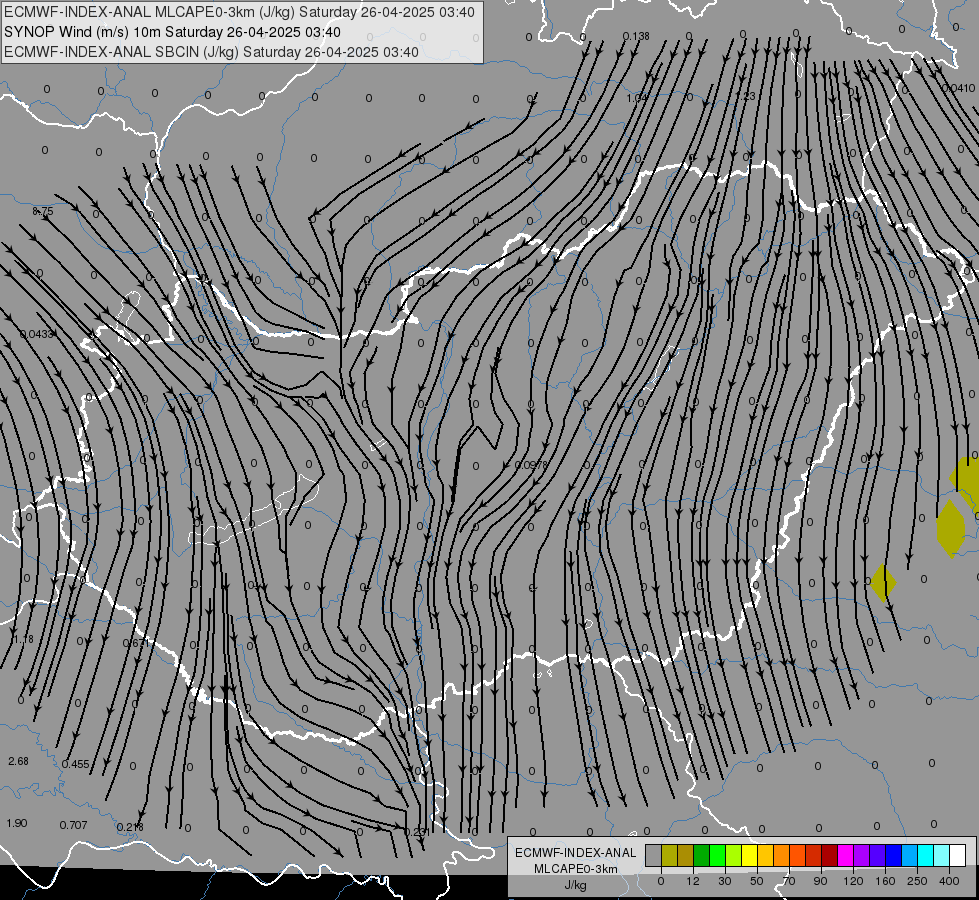Click the map value 0.707
The height and width of the screenshot is (900, 979).
coord(73,826)
